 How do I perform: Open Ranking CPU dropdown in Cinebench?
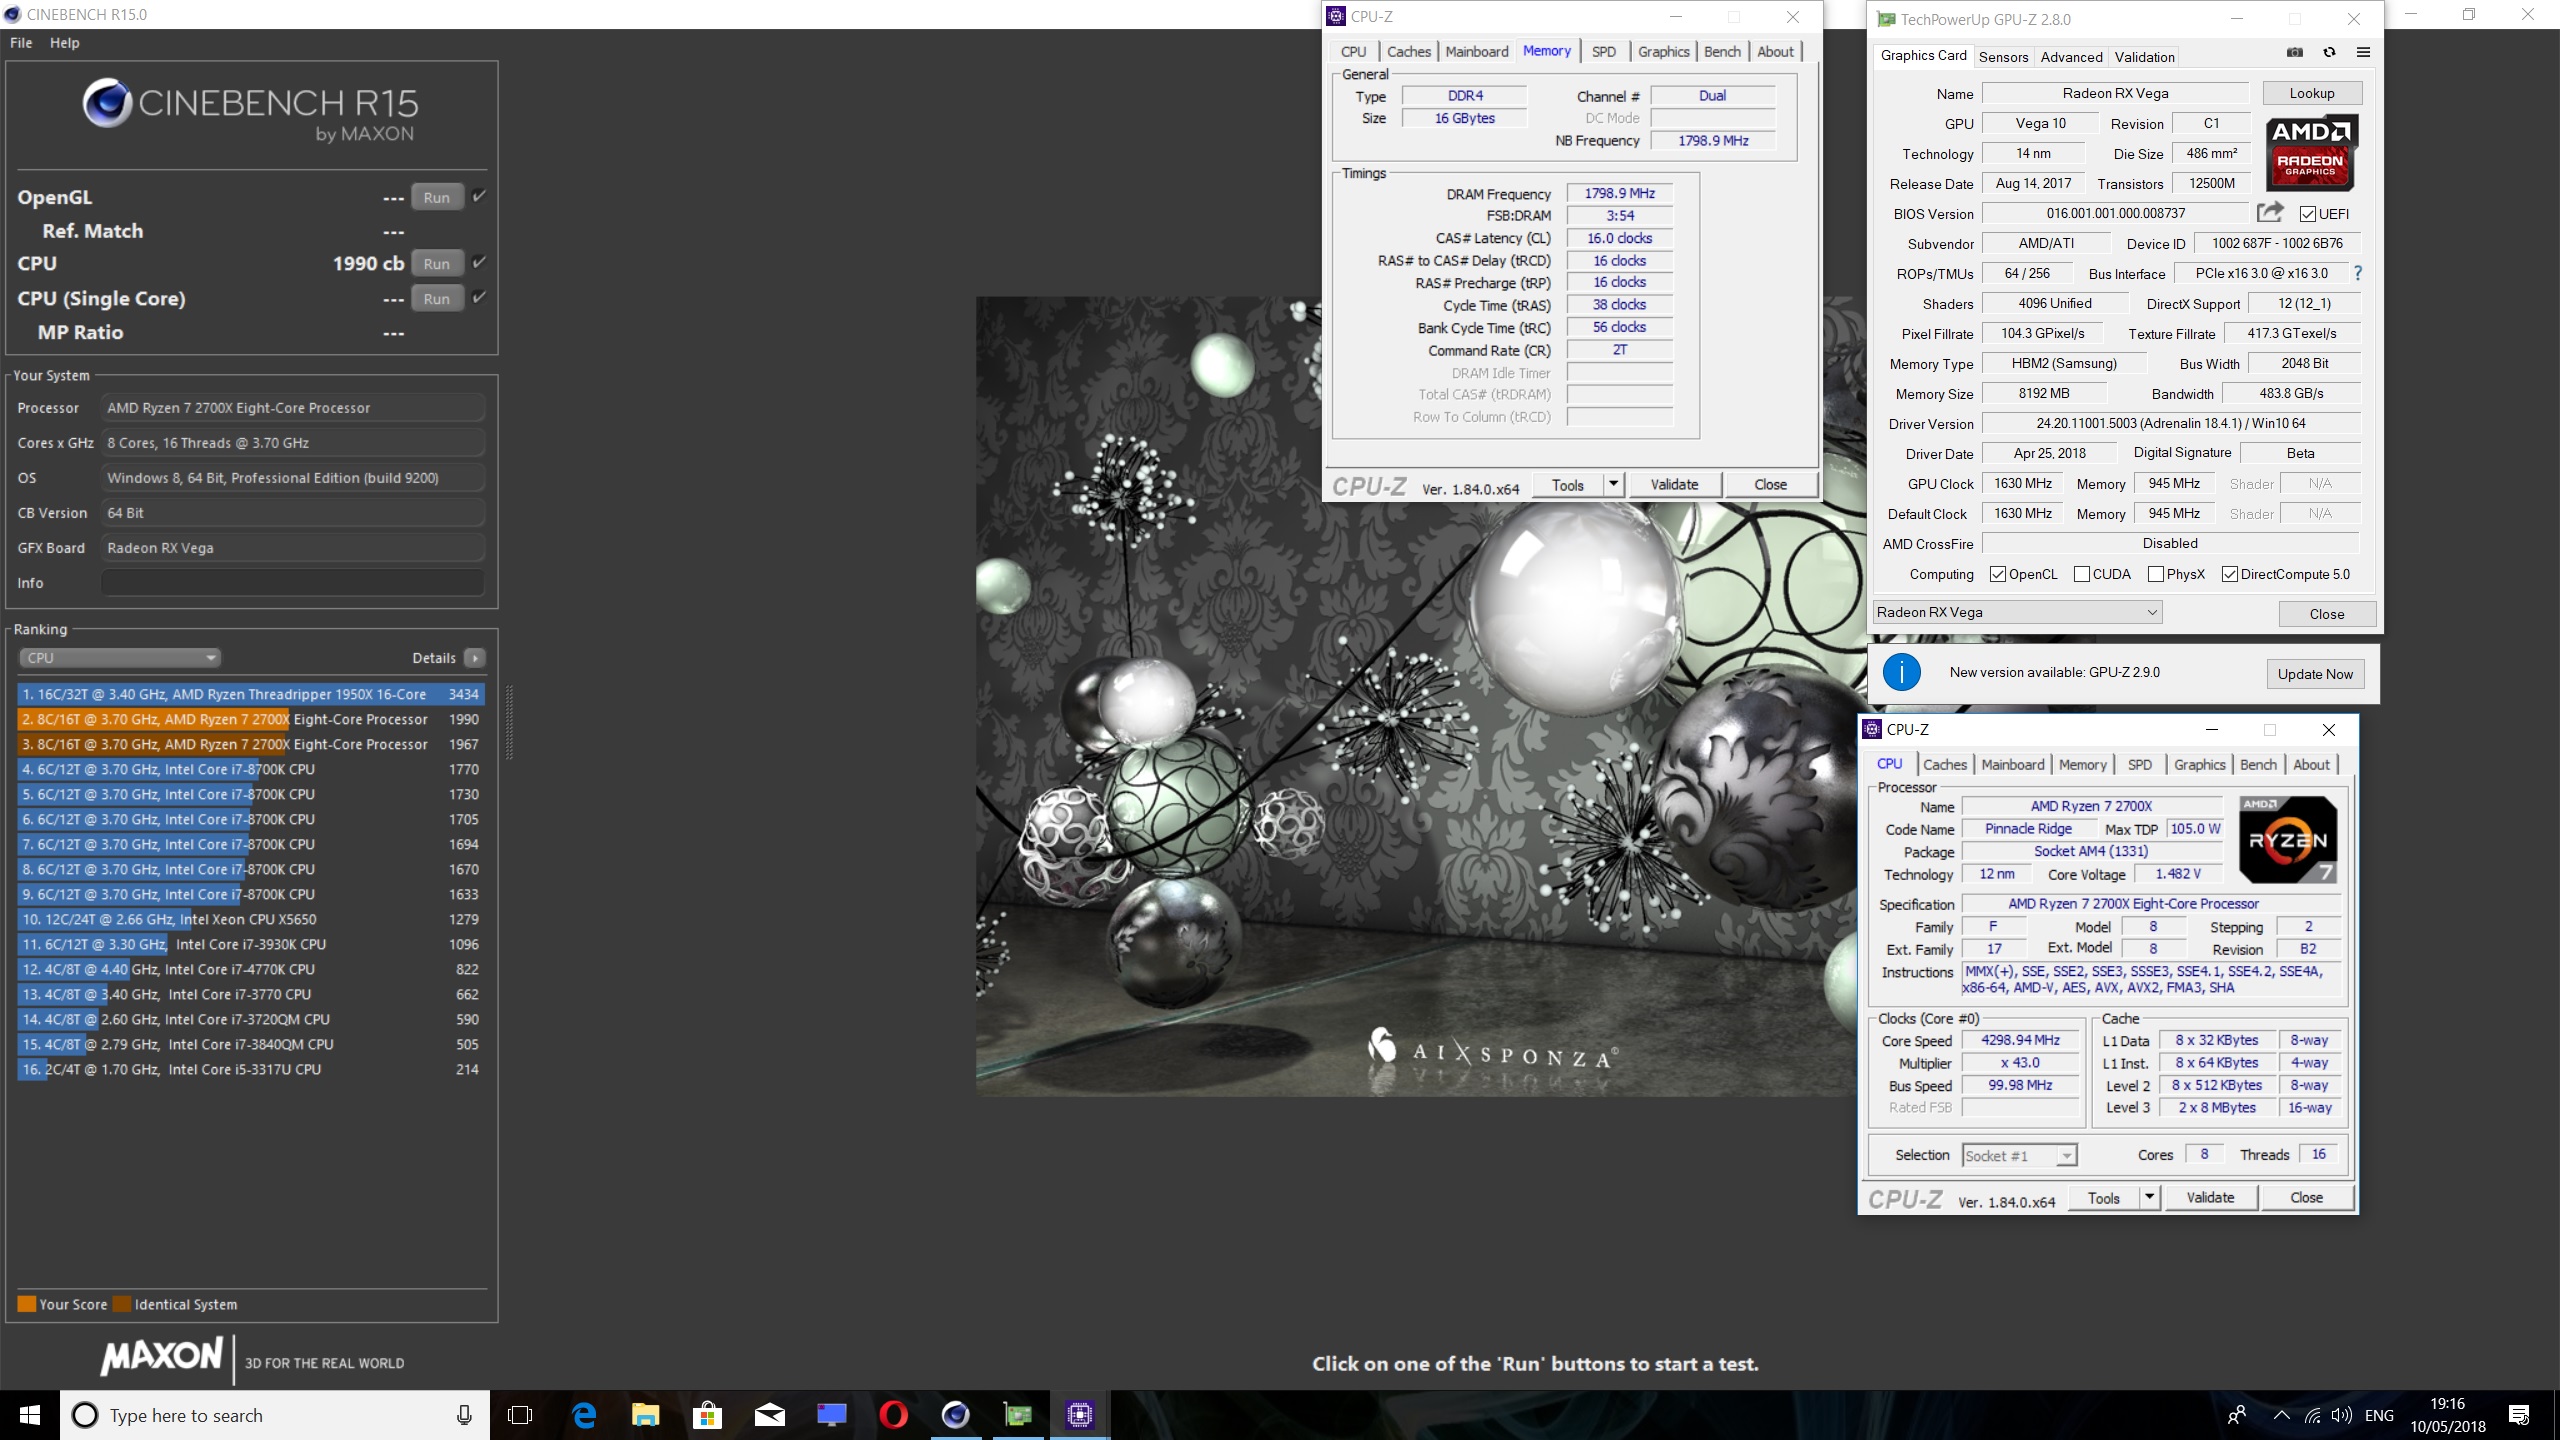pyautogui.click(x=120, y=658)
